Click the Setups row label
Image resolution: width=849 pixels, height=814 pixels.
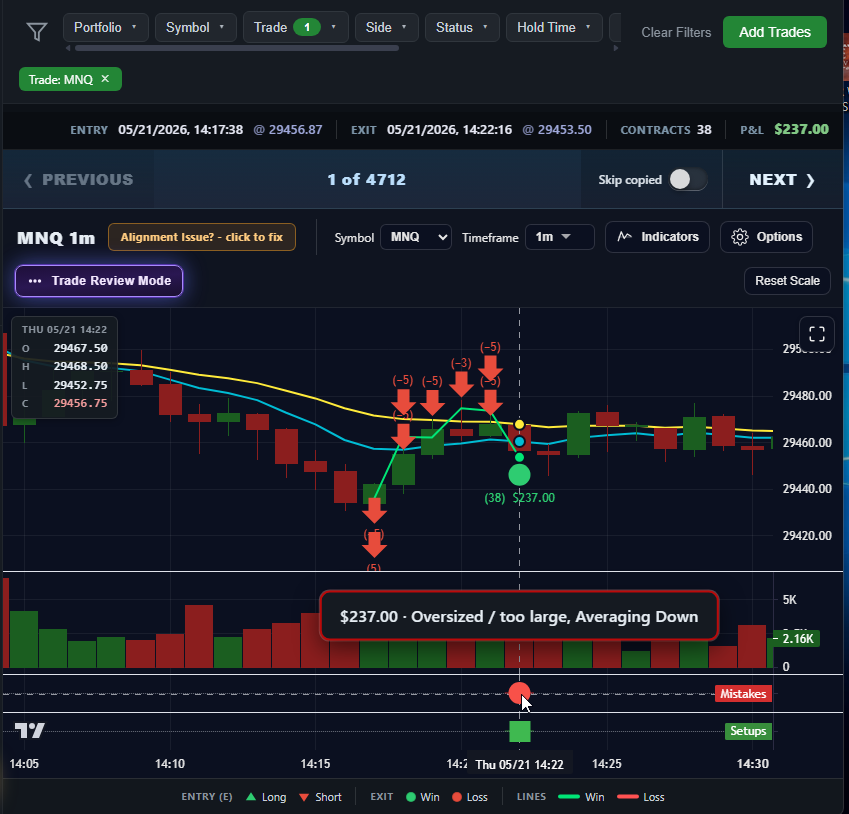click(x=748, y=731)
